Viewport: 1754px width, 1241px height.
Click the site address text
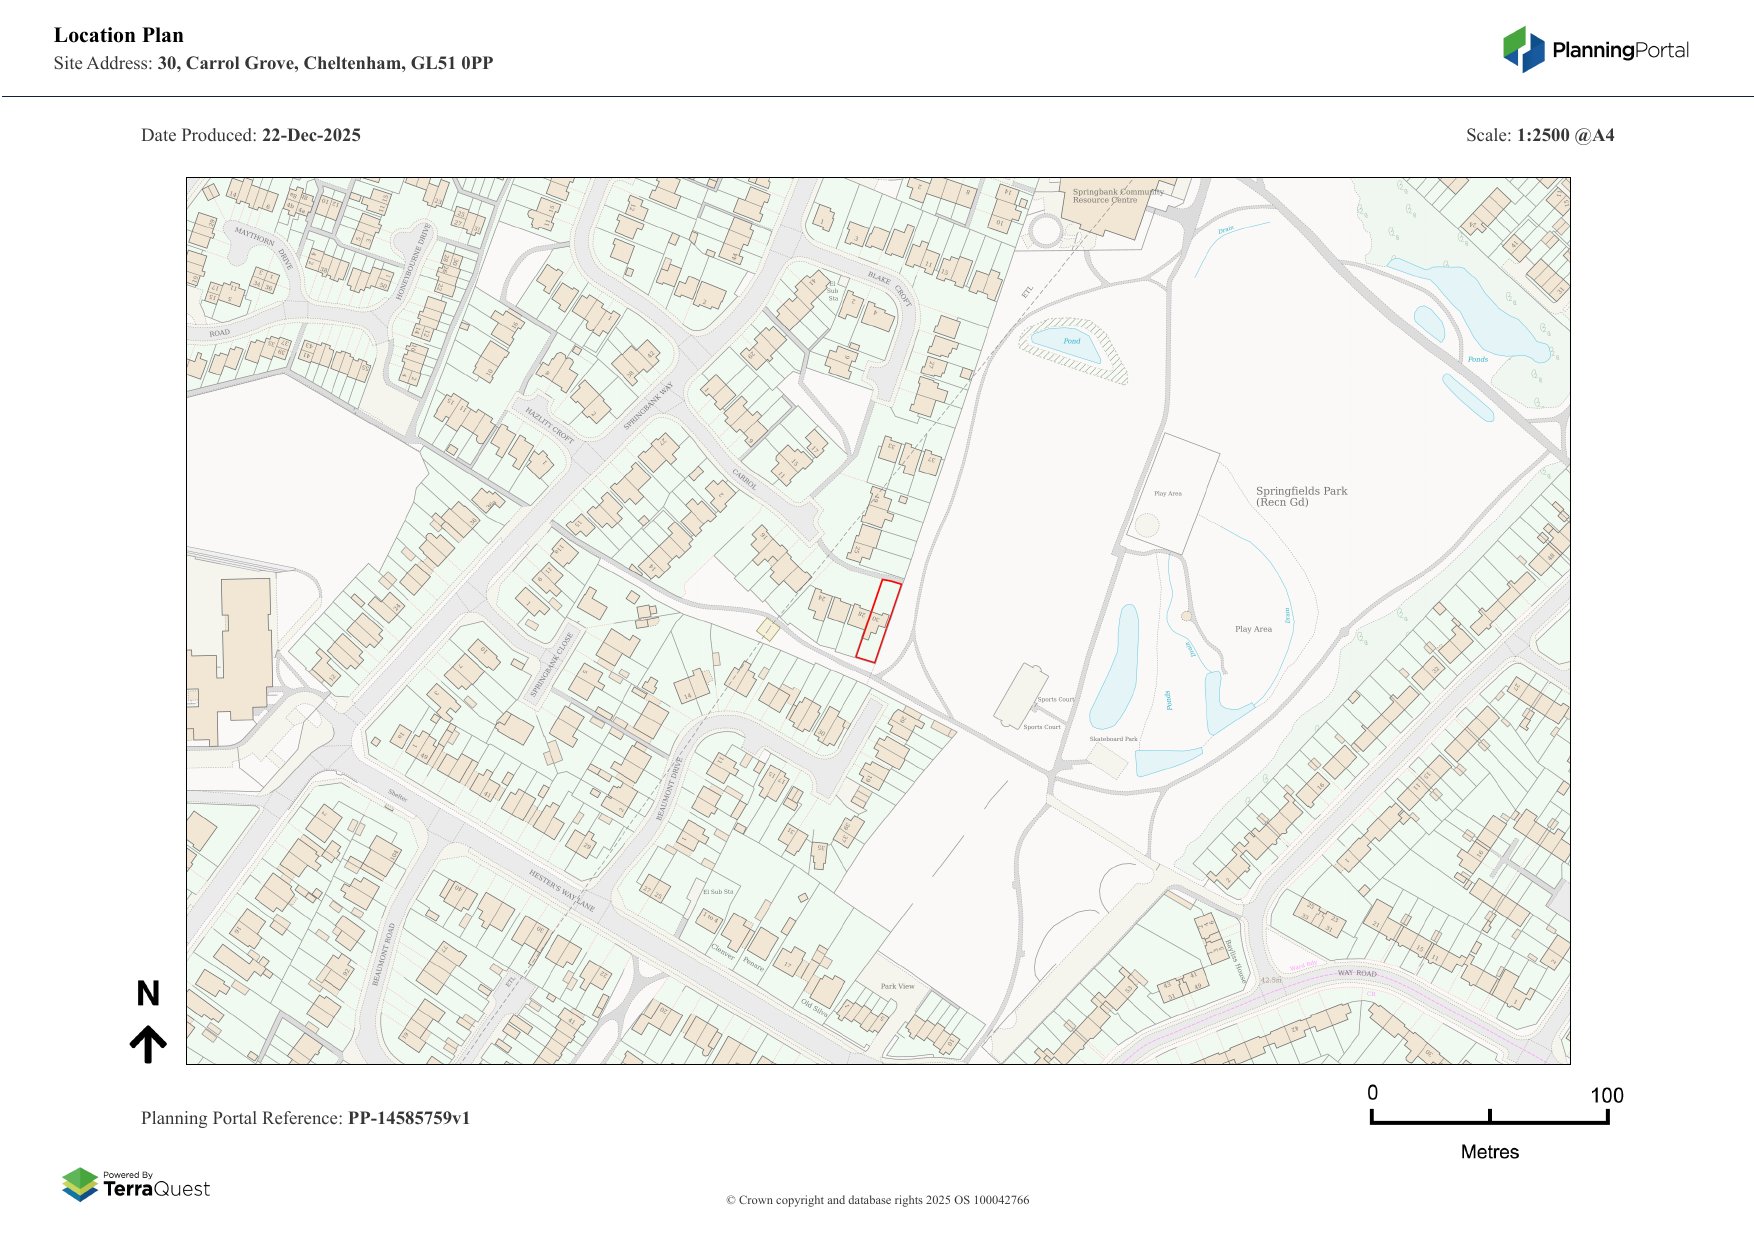click(x=273, y=63)
